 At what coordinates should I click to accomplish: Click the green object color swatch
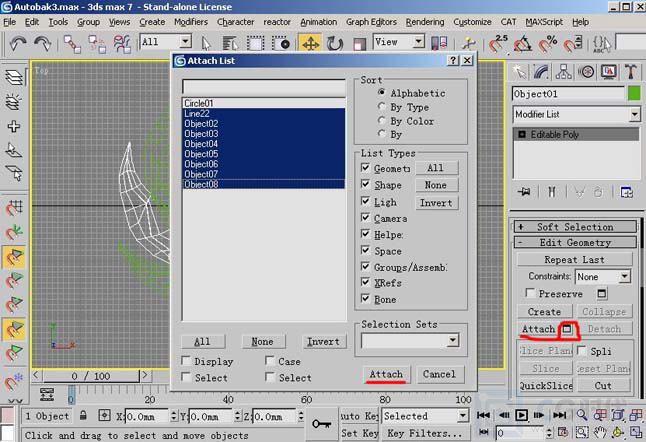pos(634,94)
